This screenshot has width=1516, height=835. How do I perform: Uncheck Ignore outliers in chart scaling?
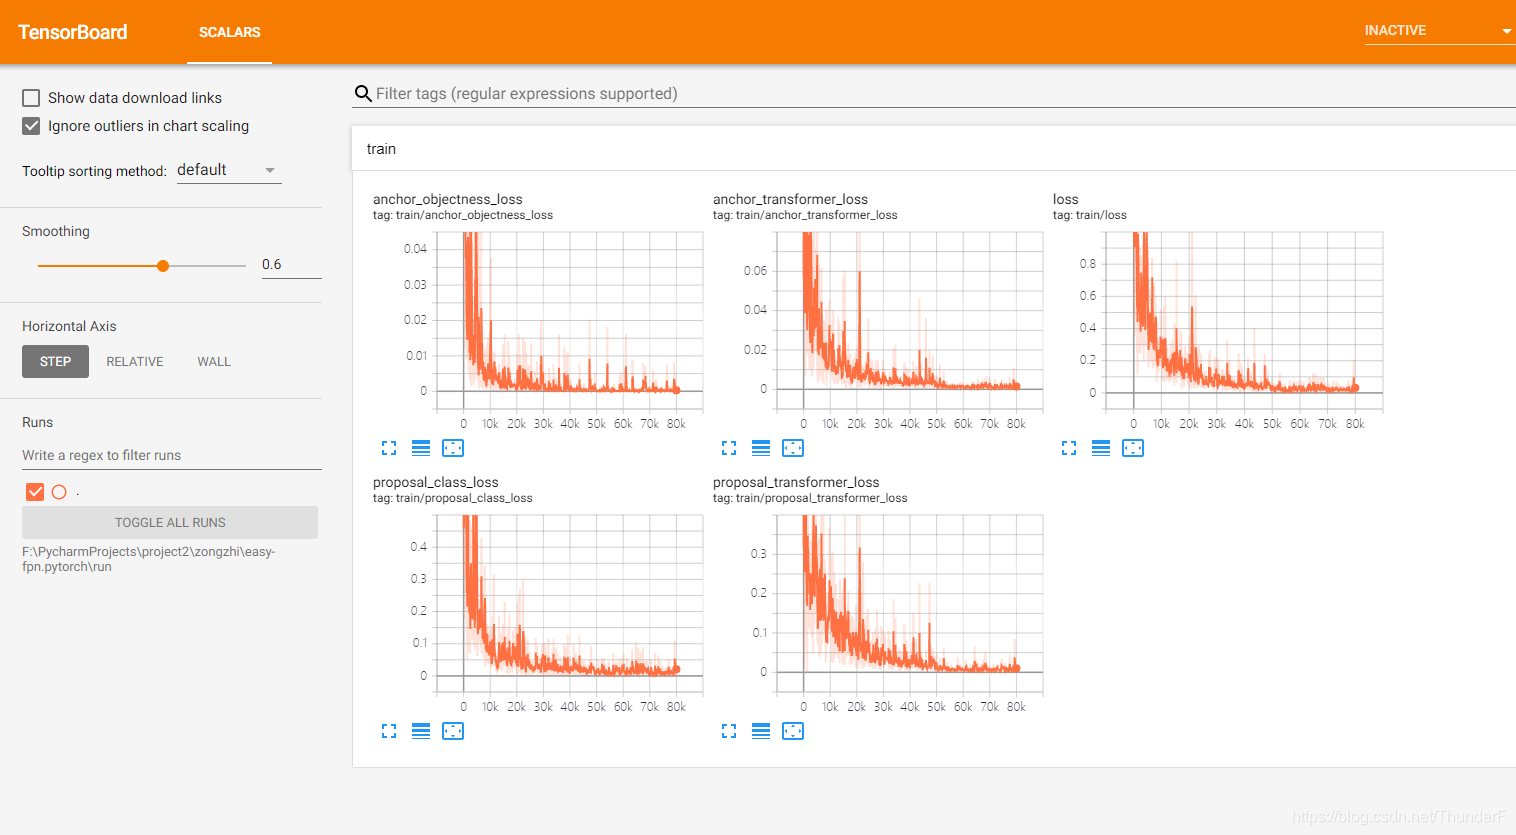click(x=31, y=126)
